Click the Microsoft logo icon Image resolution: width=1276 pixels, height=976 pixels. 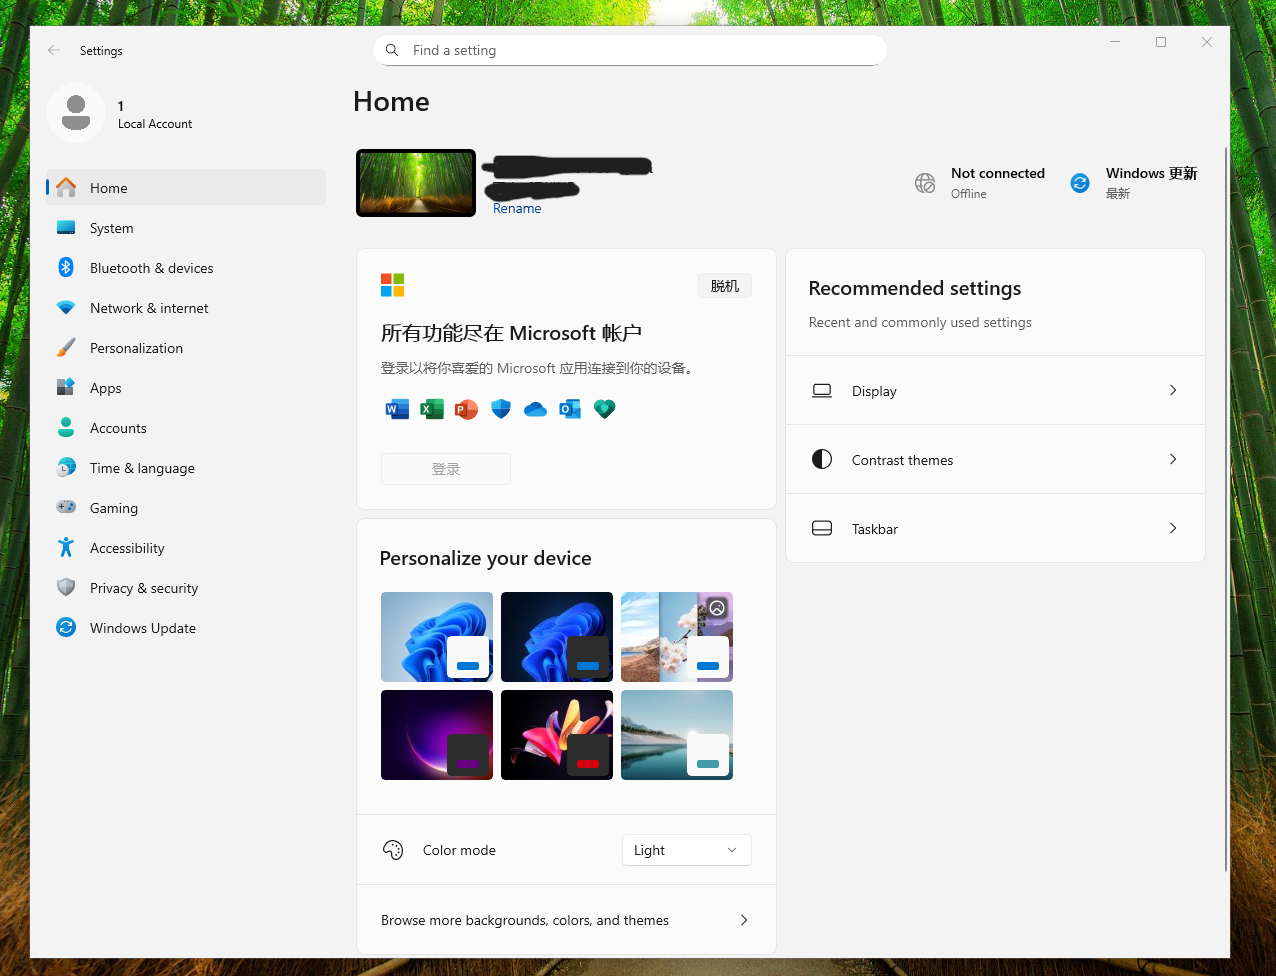[392, 285]
